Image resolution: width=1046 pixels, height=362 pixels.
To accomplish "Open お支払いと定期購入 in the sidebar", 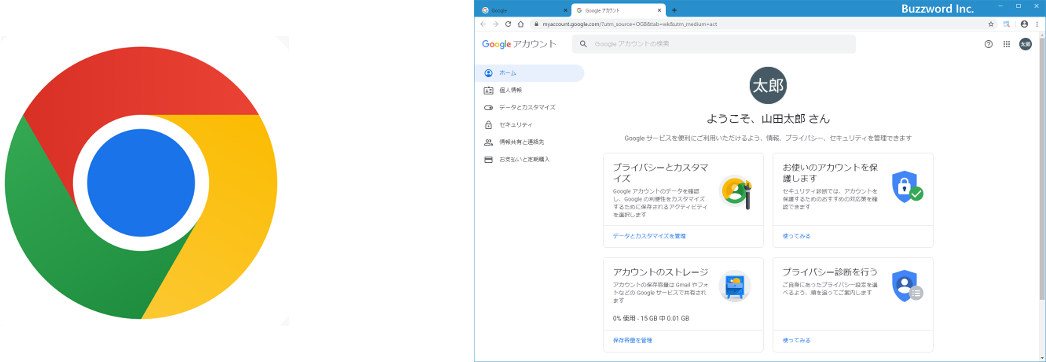I will [530, 159].
